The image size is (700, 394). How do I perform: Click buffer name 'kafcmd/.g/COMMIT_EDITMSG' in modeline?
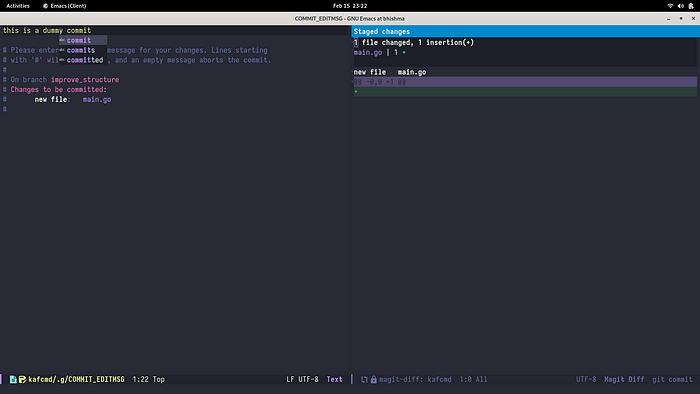tap(76, 379)
